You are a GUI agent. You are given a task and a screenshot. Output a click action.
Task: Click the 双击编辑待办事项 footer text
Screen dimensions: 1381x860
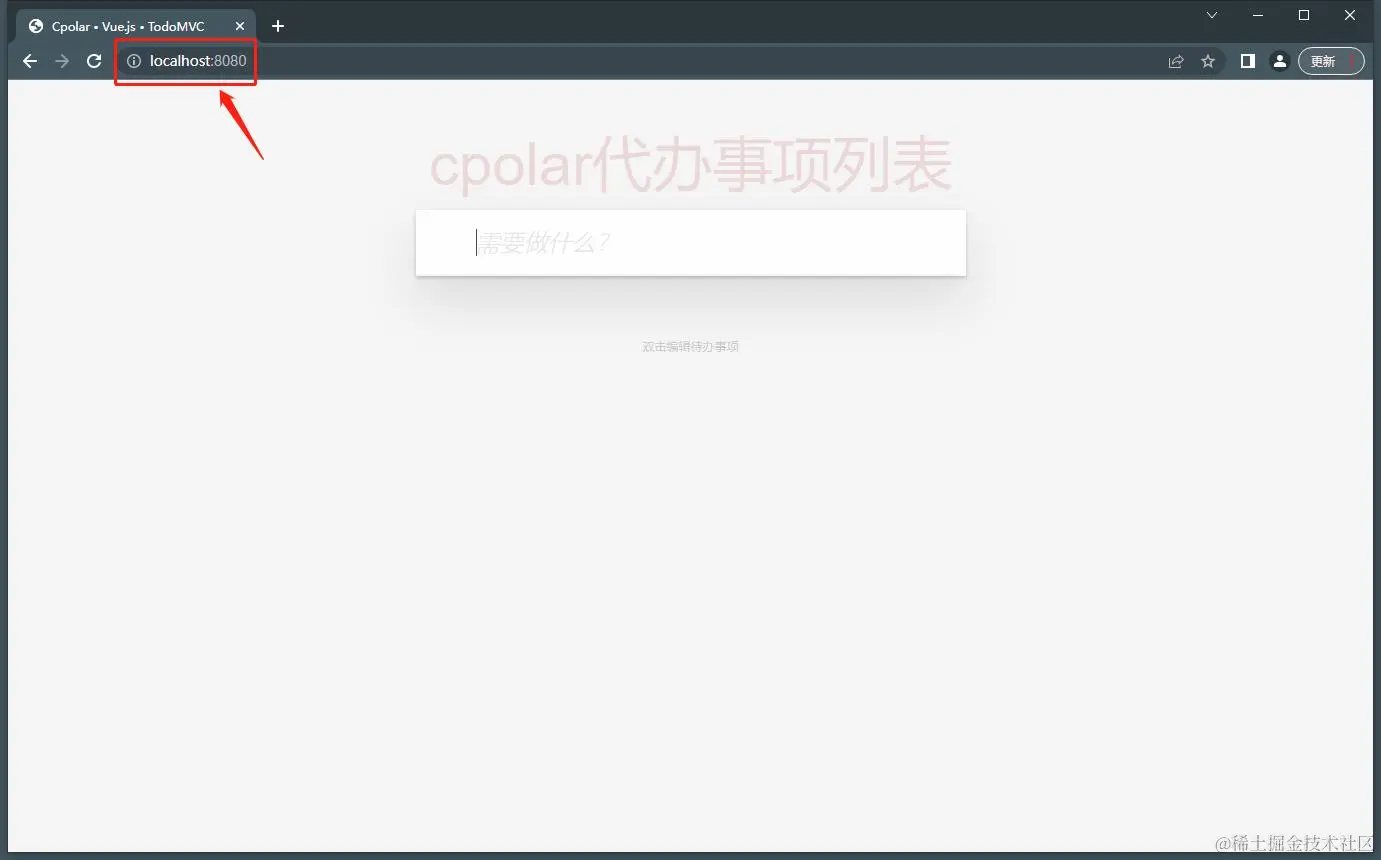tap(691, 347)
